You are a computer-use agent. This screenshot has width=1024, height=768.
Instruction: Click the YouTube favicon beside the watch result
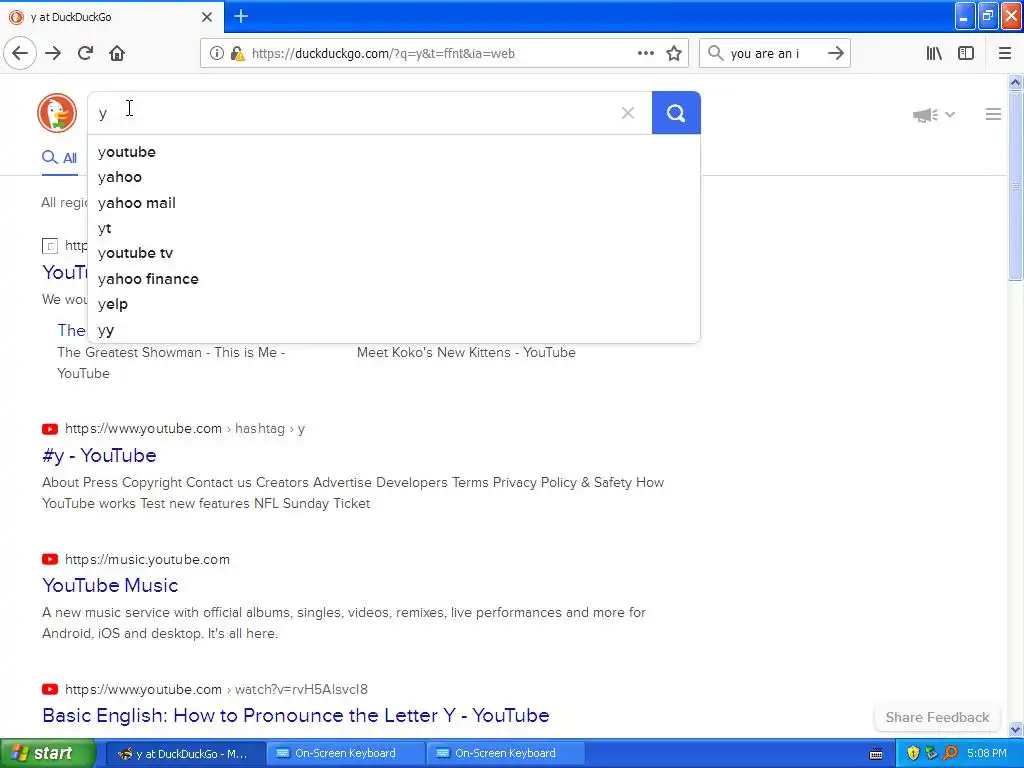[x=50, y=690]
